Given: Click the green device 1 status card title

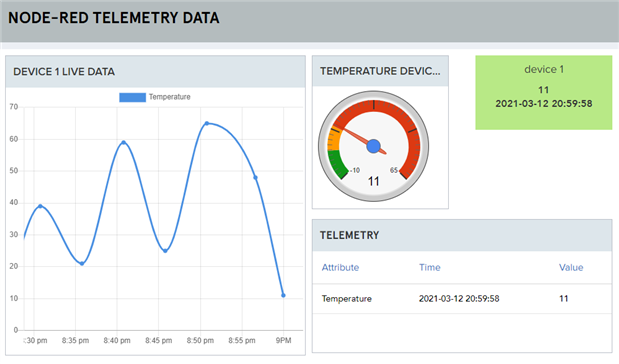Looking at the screenshot, I should pos(544,69).
